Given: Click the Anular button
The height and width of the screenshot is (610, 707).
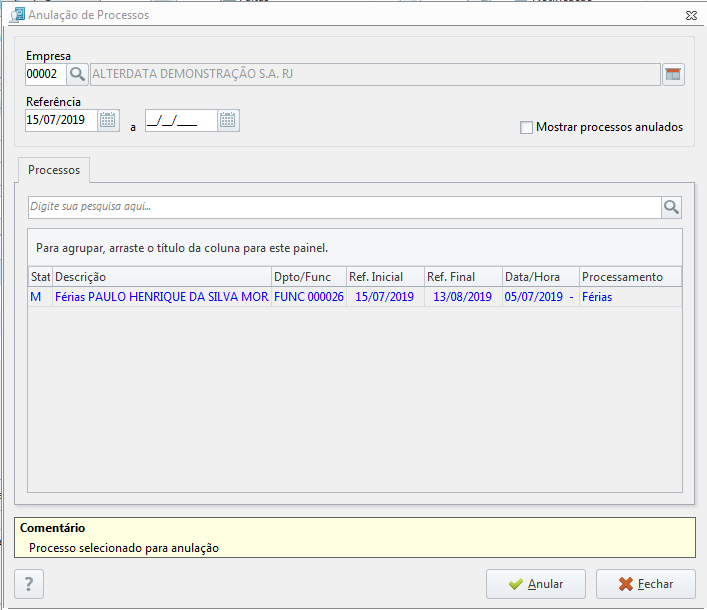Looking at the screenshot, I should tap(536, 584).
